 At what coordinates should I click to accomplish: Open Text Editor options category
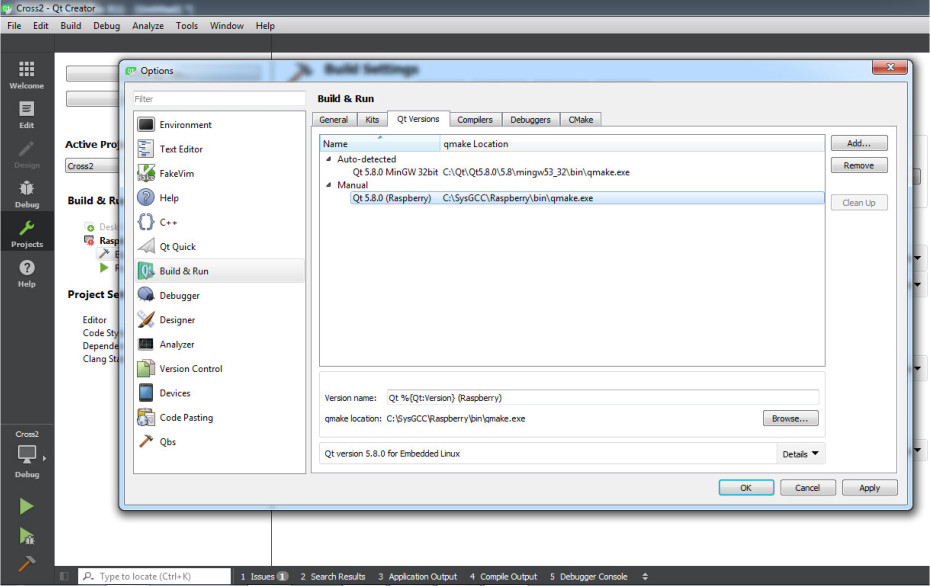(219, 149)
